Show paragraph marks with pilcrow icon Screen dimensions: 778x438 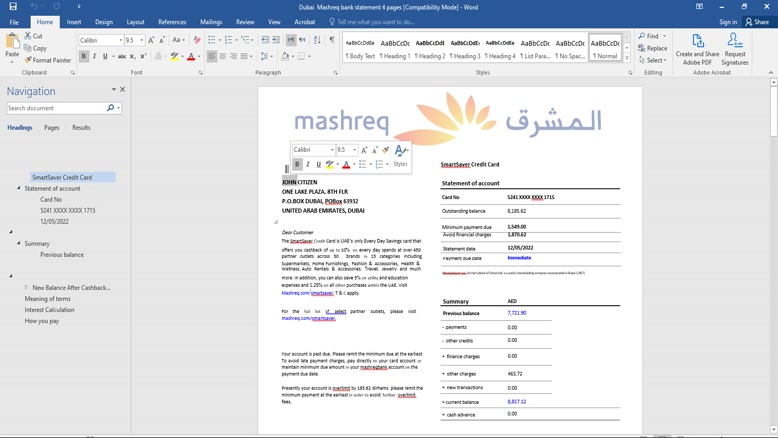[x=332, y=40]
